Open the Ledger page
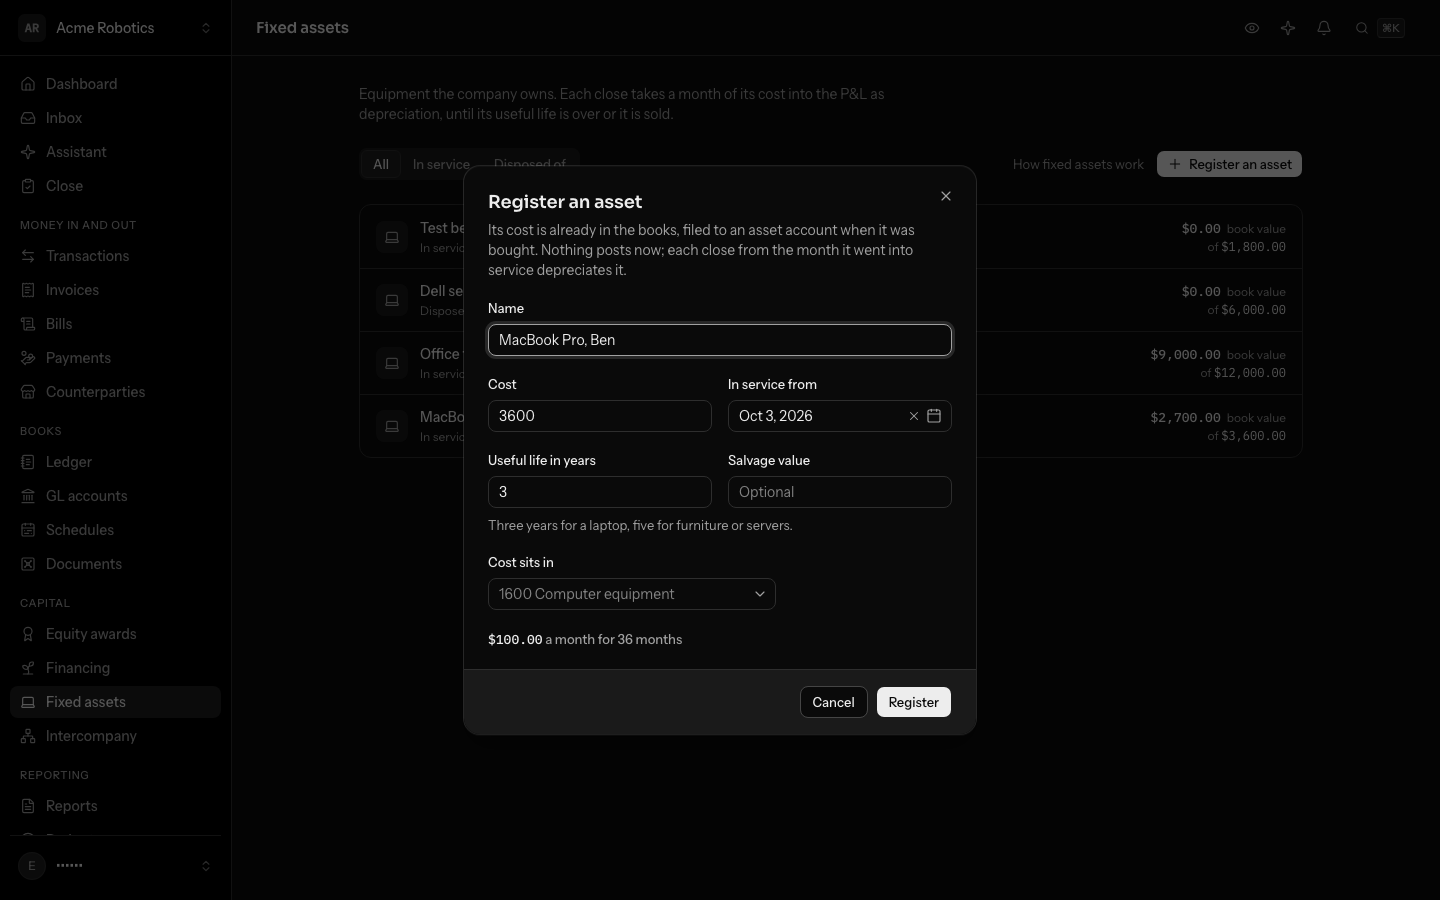 pos(115,462)
